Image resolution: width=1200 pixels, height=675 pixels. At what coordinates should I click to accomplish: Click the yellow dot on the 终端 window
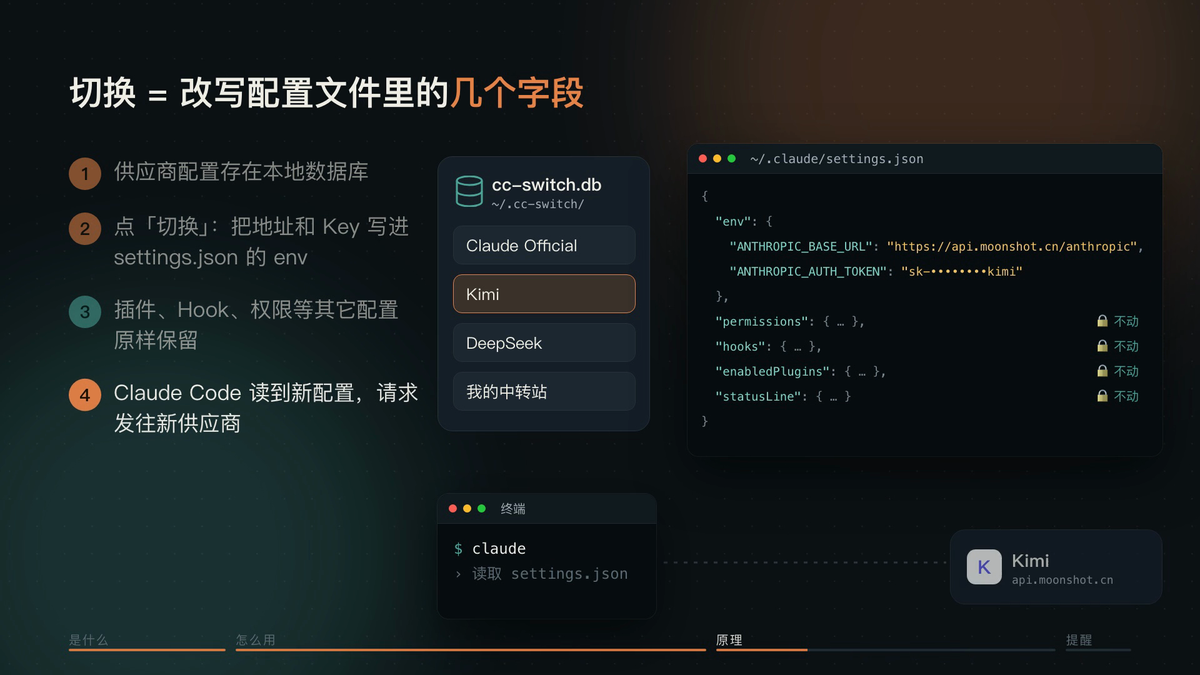[467, 509]
